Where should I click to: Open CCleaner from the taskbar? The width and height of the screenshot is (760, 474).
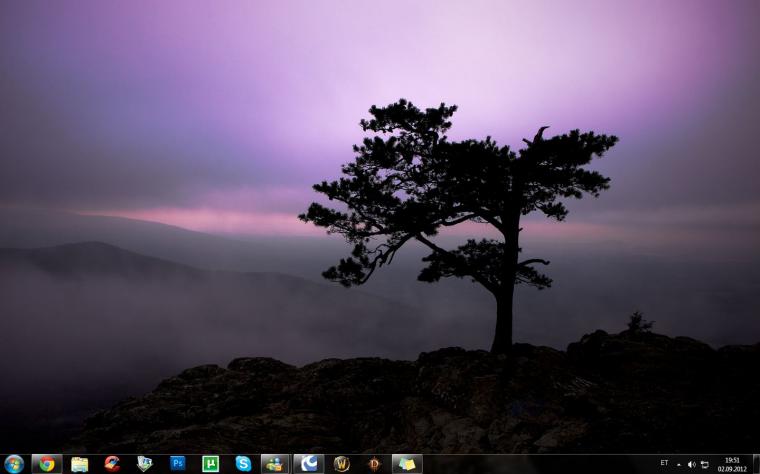tap(112, 464)
